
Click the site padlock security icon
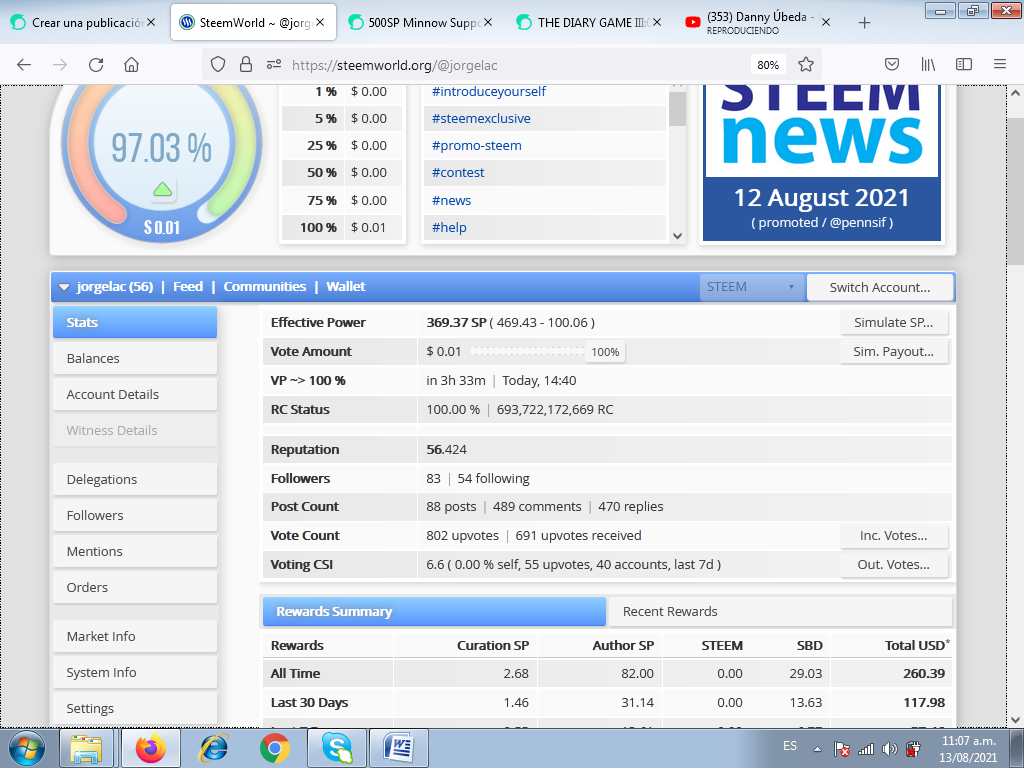[x=246, y=65]
